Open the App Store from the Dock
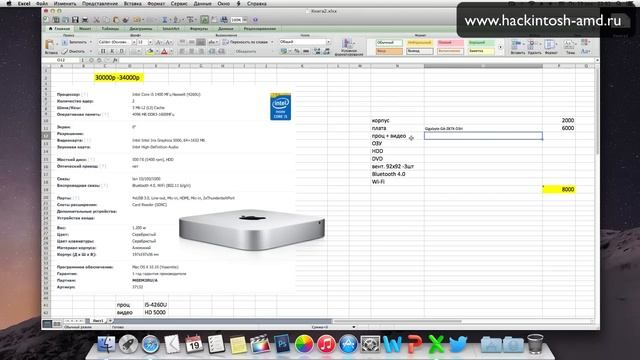 click(x=348, y=344)
